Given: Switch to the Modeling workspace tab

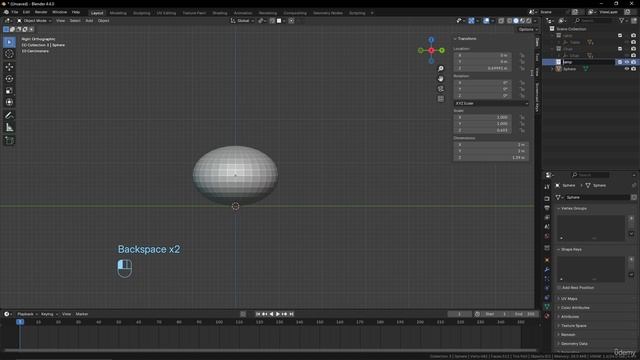Looking at the screenshot, I should (x=118, y=13).
